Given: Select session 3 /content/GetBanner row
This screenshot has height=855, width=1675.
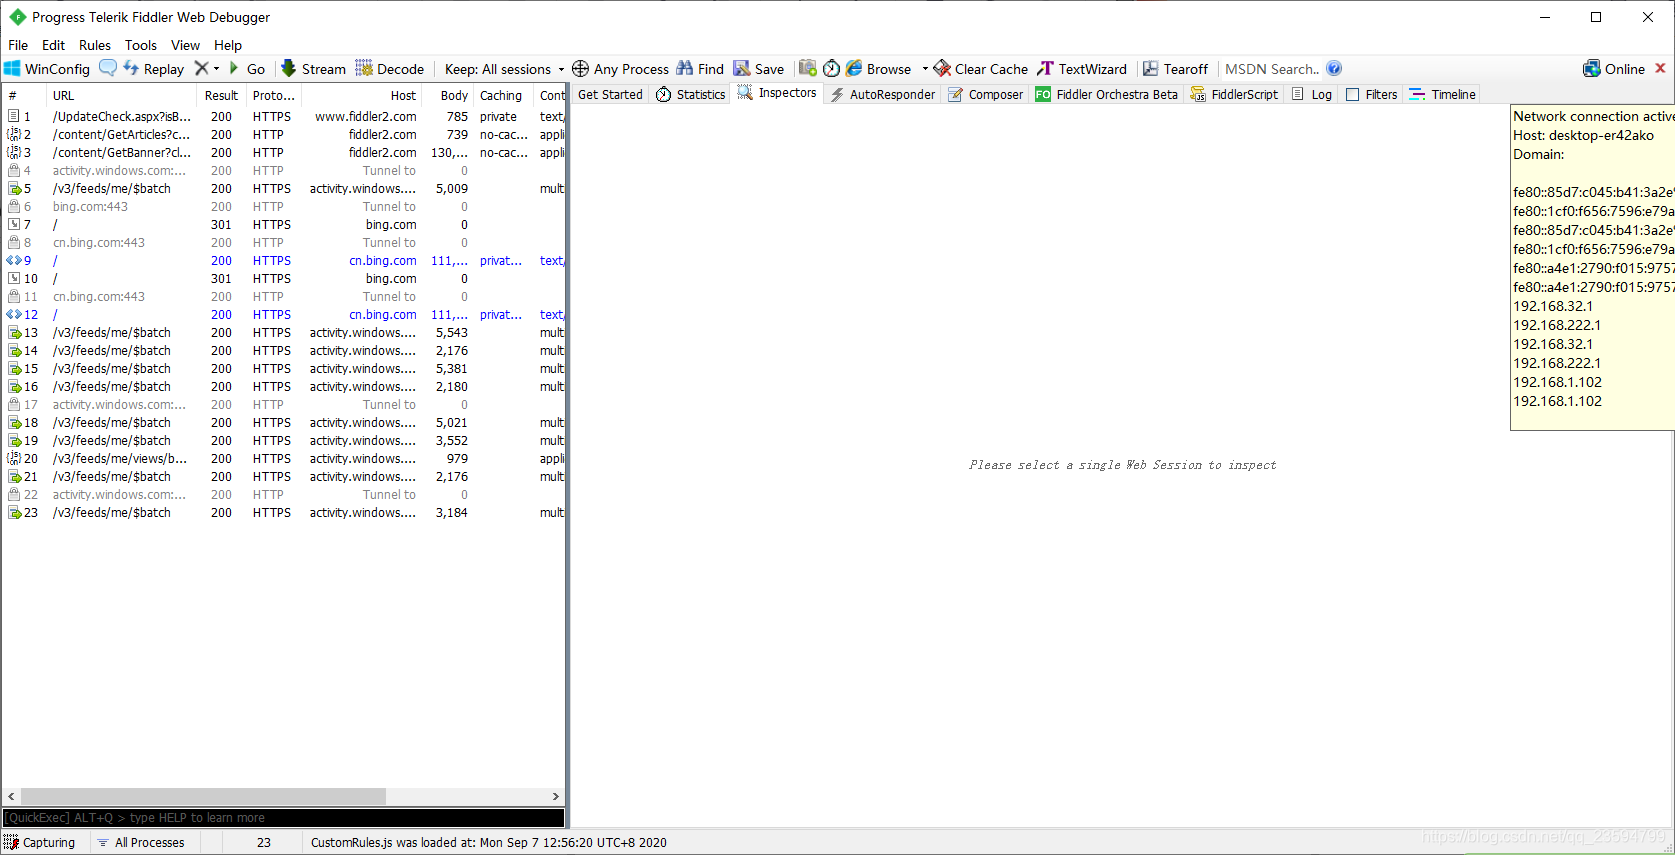Looking at the screenshot, I should click(x=284, y=153).
